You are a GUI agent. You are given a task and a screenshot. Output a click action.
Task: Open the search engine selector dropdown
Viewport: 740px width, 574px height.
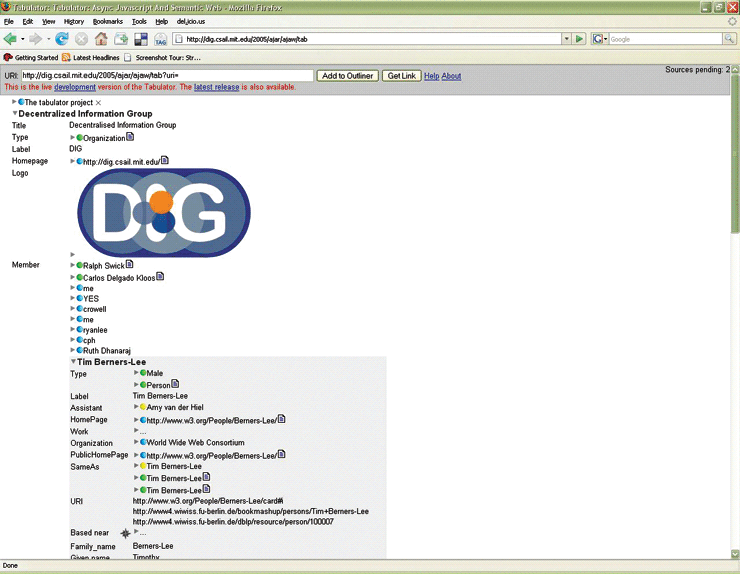point(599,39)
